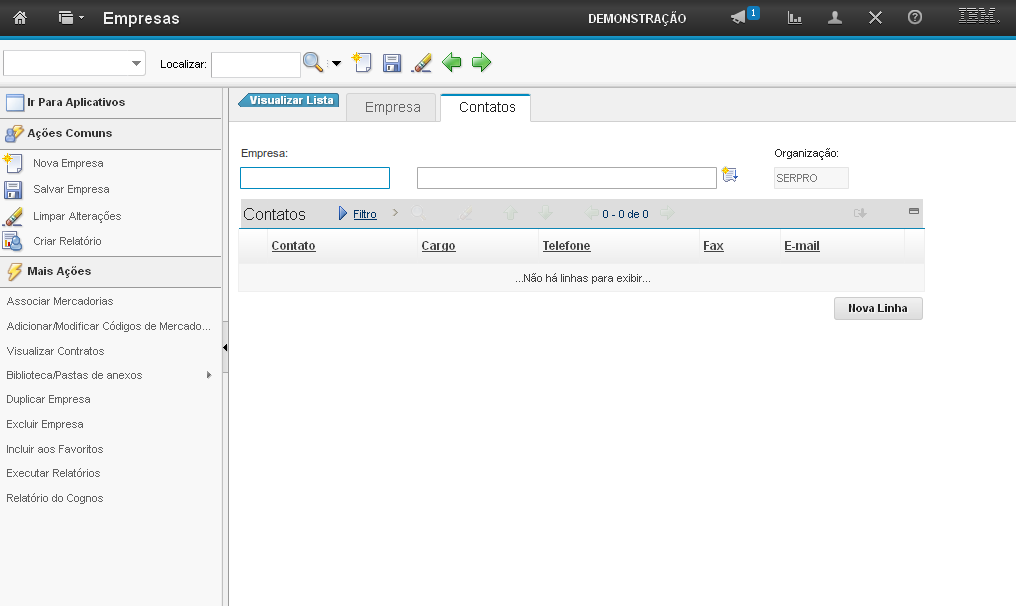1016x607 pixels.
Task: Open the Filtro link in Contatos
Action: click(x=364, y=214)
